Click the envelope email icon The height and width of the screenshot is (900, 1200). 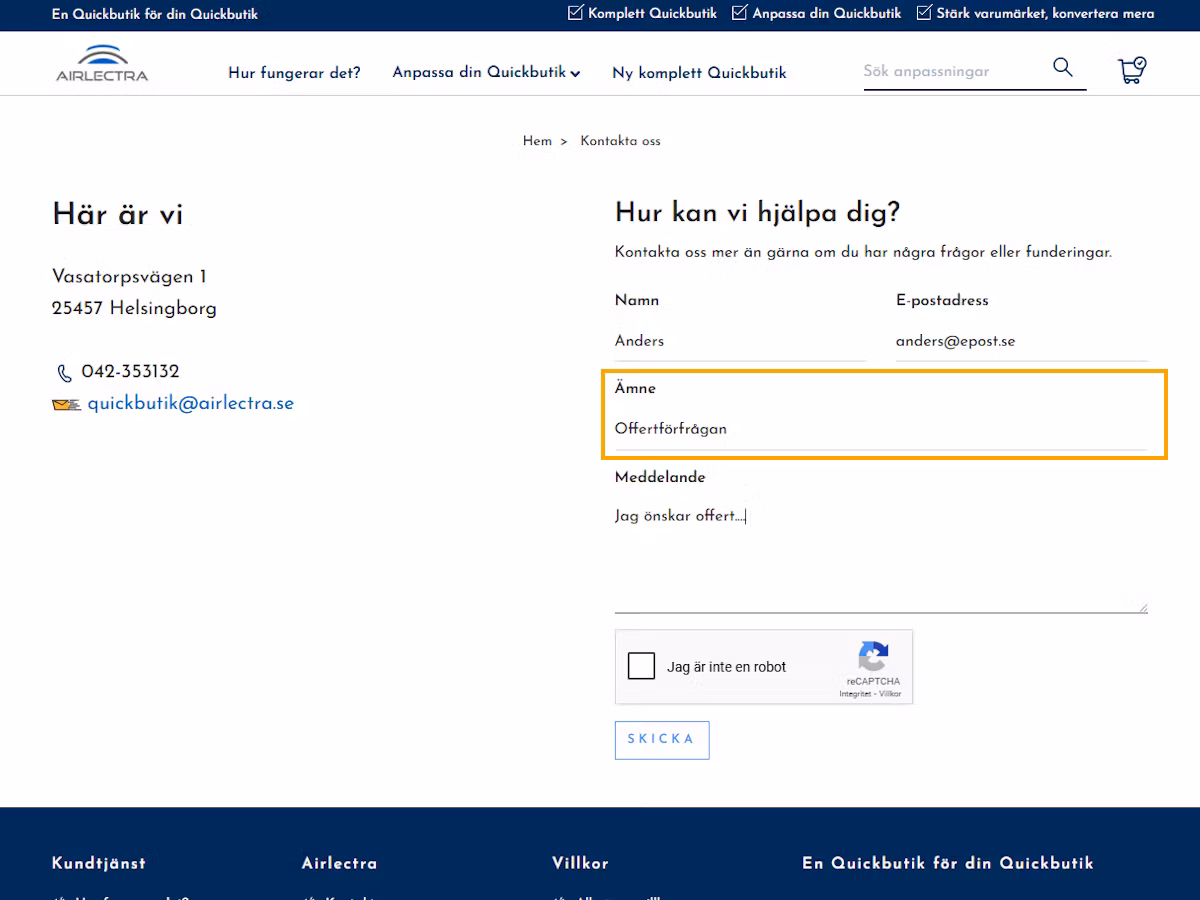point(66,405)
